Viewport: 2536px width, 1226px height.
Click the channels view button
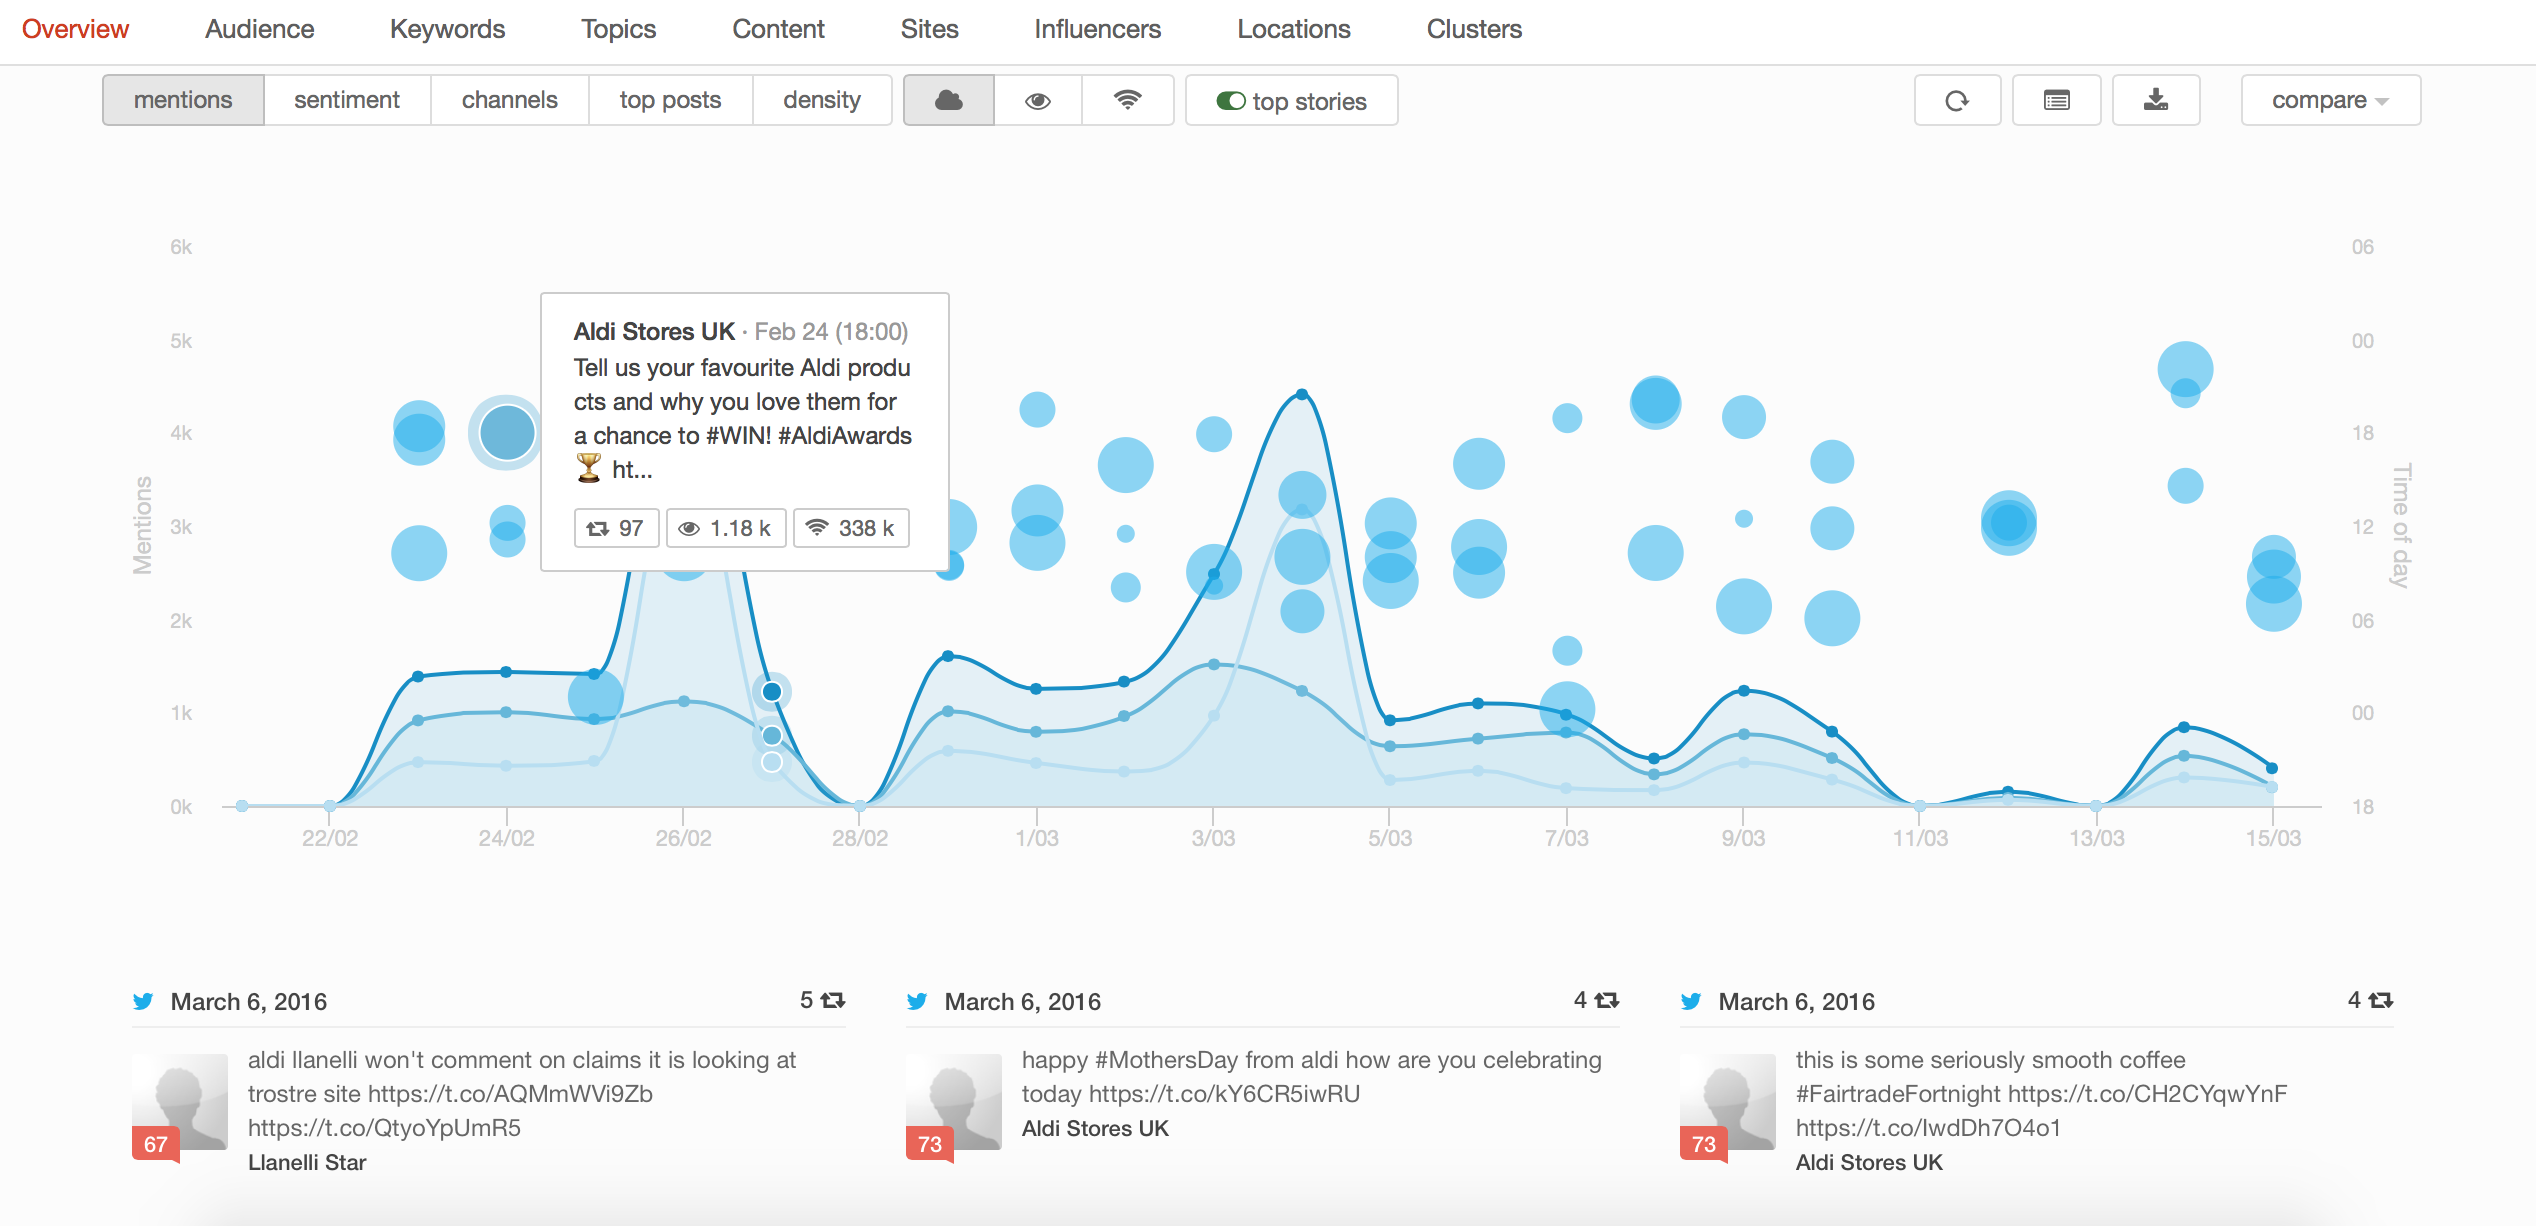509,100
